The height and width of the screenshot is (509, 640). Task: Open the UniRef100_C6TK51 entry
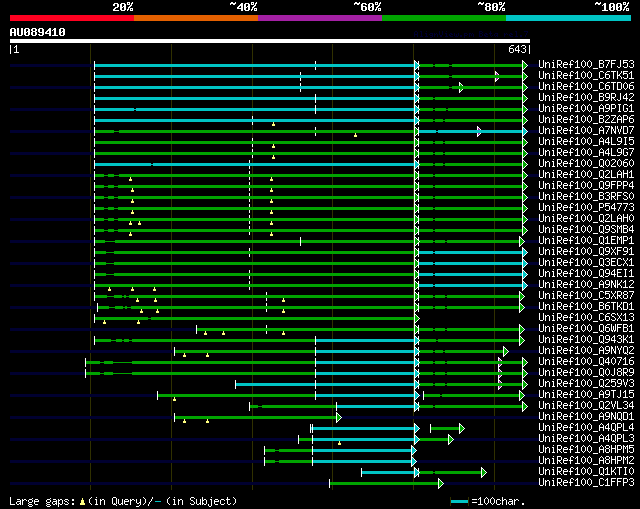(x=586, y=76)
